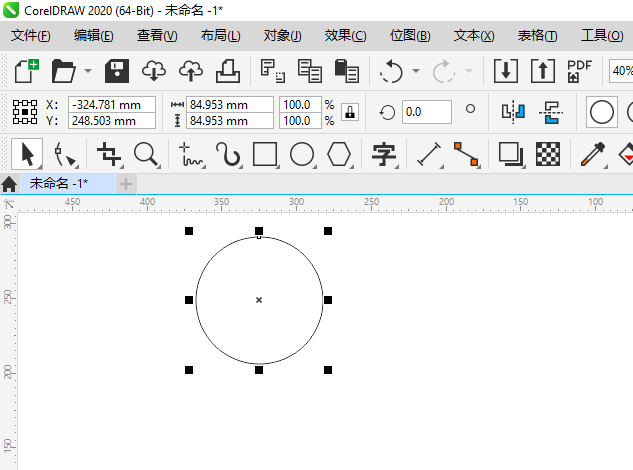Click the circle's center X marker
Viewport: 633px width, 470px height.
coord(259,300)
